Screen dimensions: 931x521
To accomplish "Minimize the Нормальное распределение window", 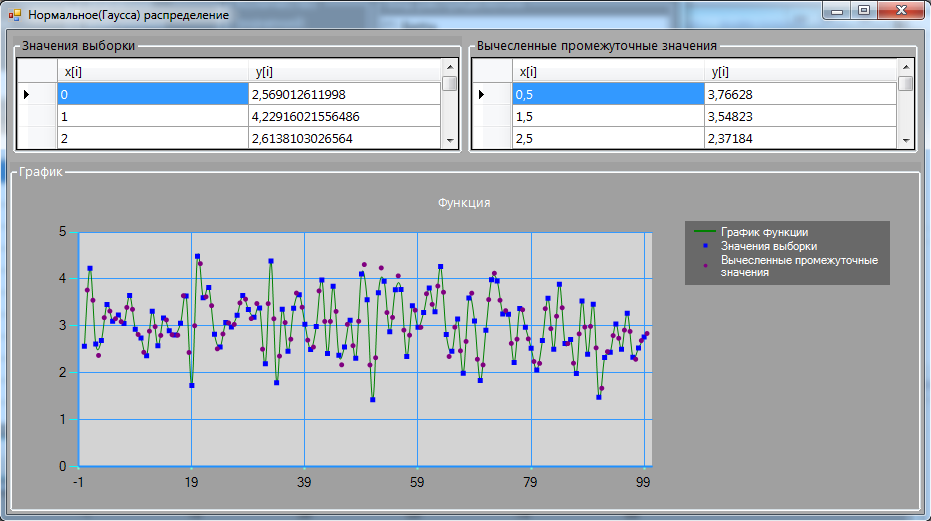I will tap(837, 10).
